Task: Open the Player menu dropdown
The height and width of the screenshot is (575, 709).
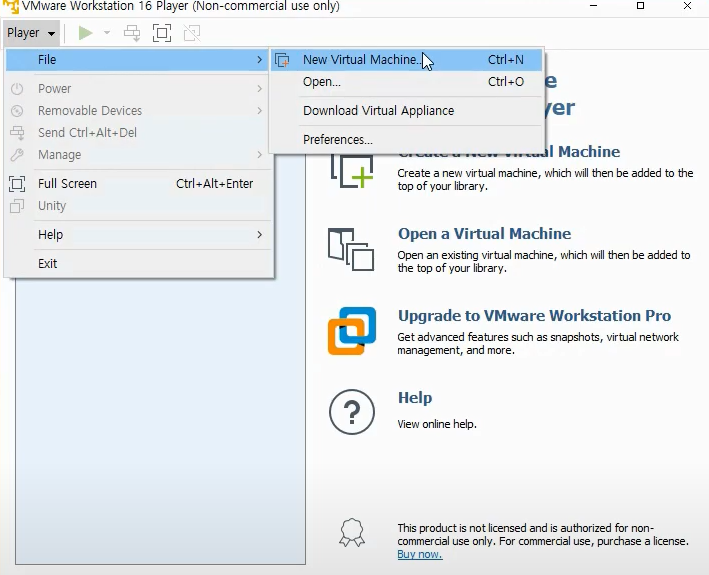Action: point(31,33)
